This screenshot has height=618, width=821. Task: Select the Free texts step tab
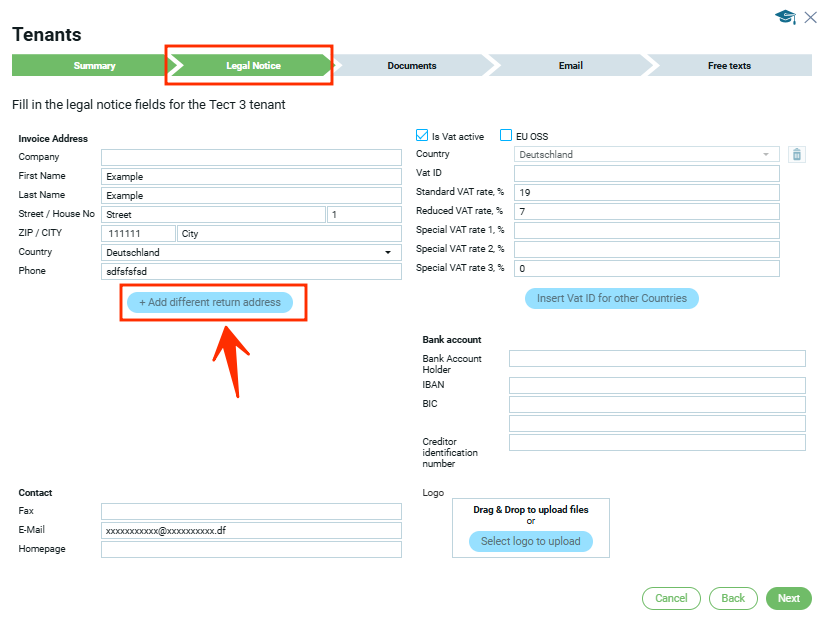(728, 66)
